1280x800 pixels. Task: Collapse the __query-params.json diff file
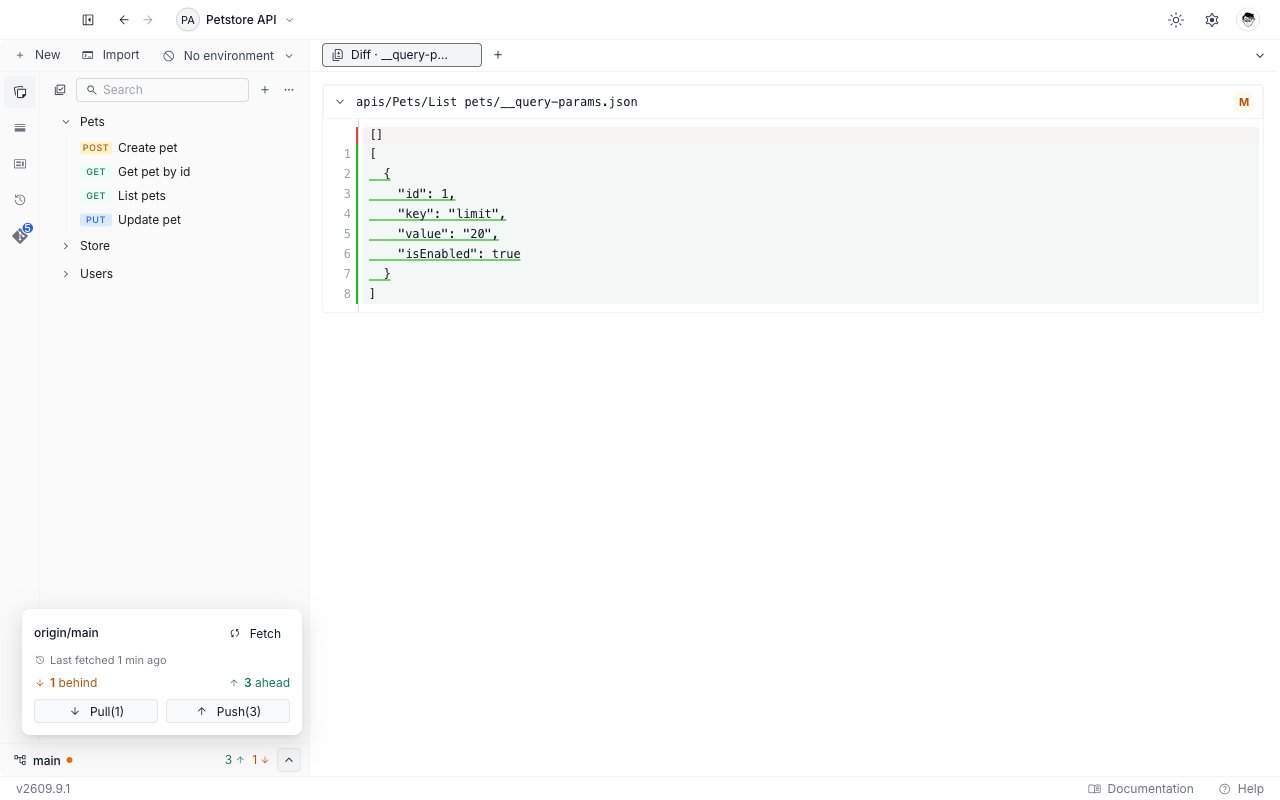pos(340,102)
